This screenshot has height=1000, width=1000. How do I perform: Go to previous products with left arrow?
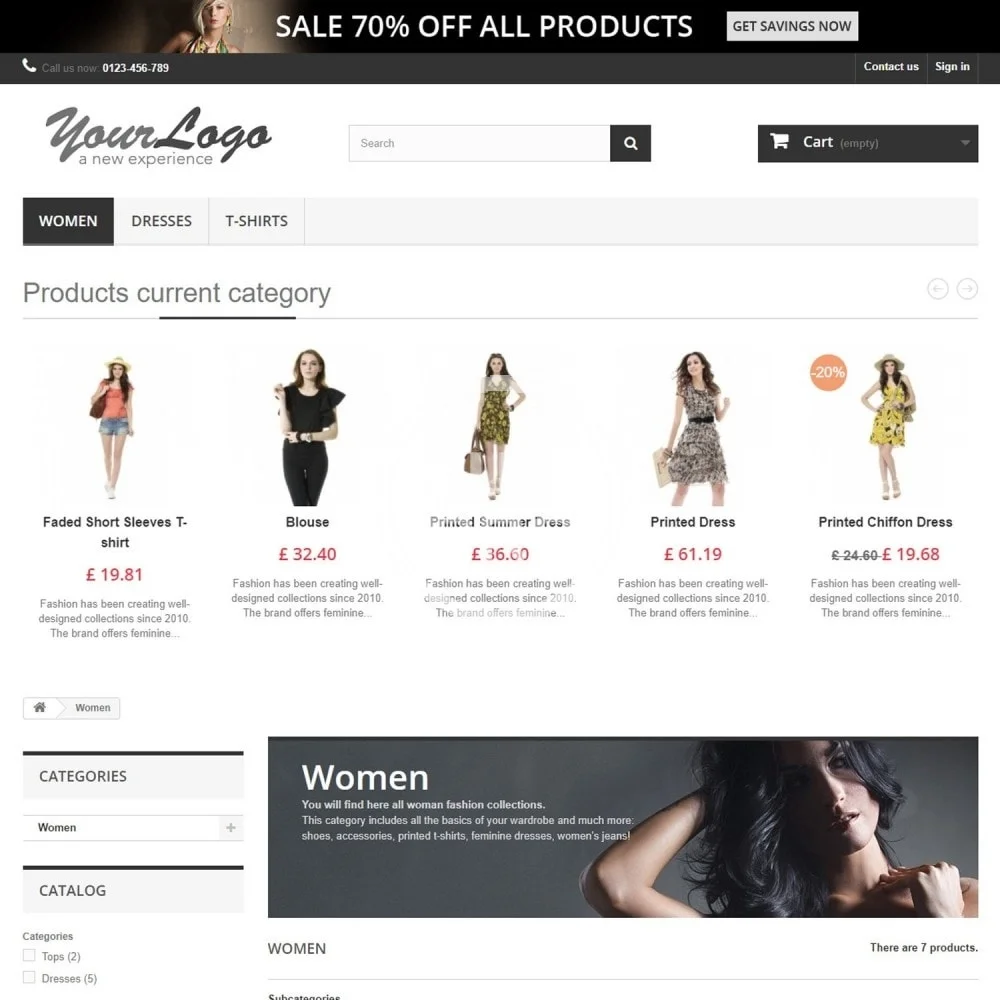(x=938, y=289)
